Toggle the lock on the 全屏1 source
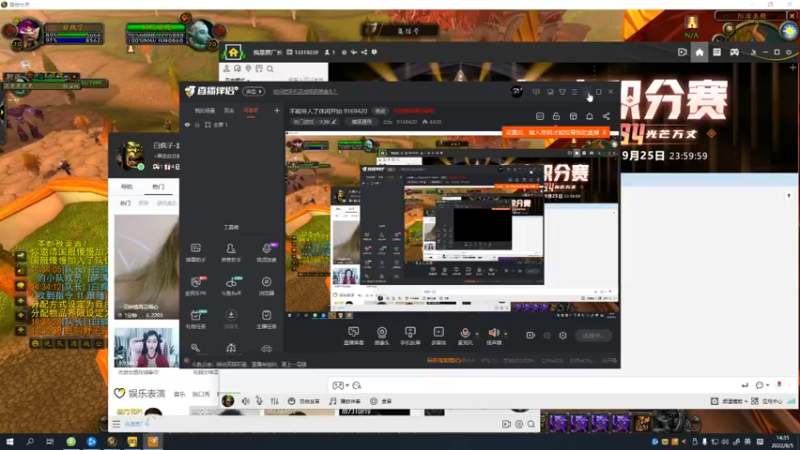800x450 pixels. click(x=197, y=124)
